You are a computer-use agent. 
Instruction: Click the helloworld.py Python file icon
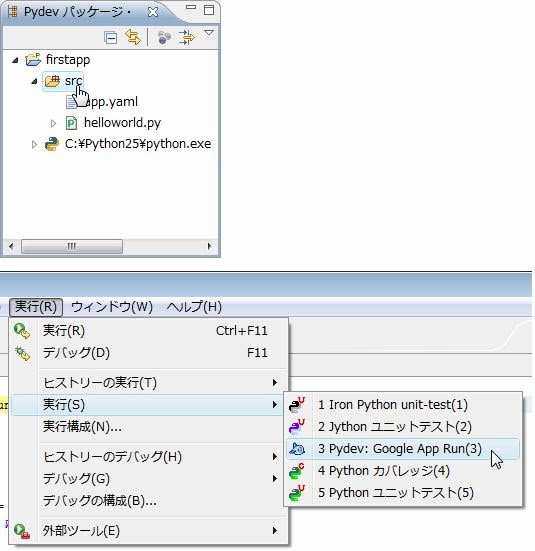tap(71, 123)
